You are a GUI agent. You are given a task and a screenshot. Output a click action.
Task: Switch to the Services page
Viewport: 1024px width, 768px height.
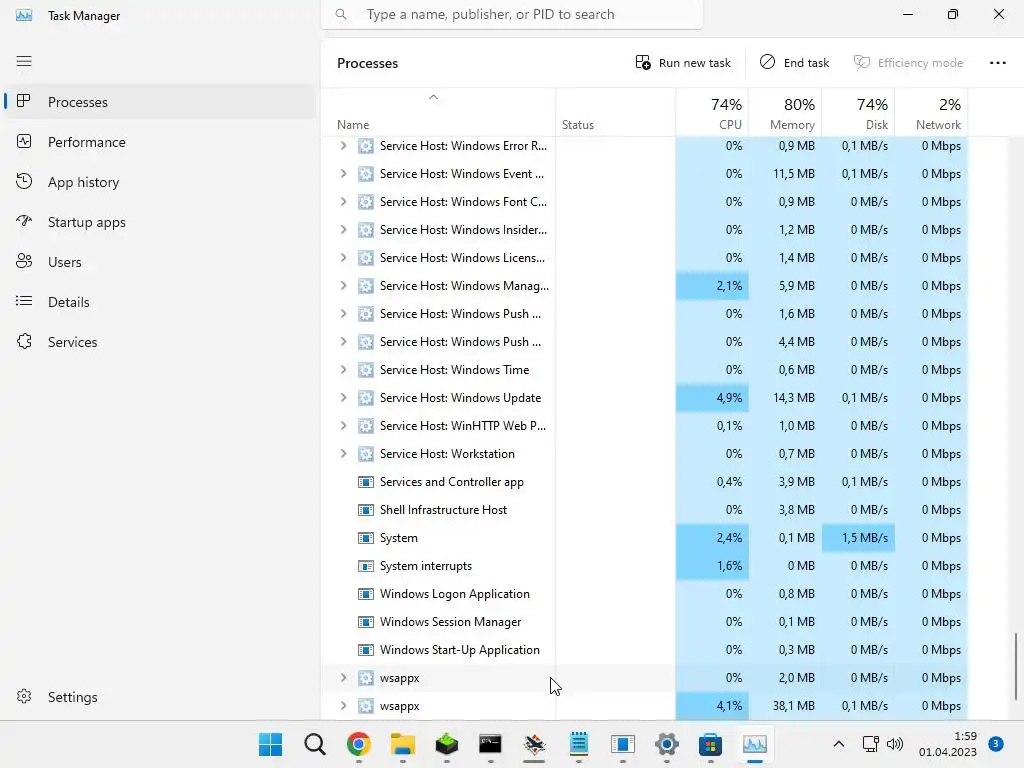pos(160,342)
